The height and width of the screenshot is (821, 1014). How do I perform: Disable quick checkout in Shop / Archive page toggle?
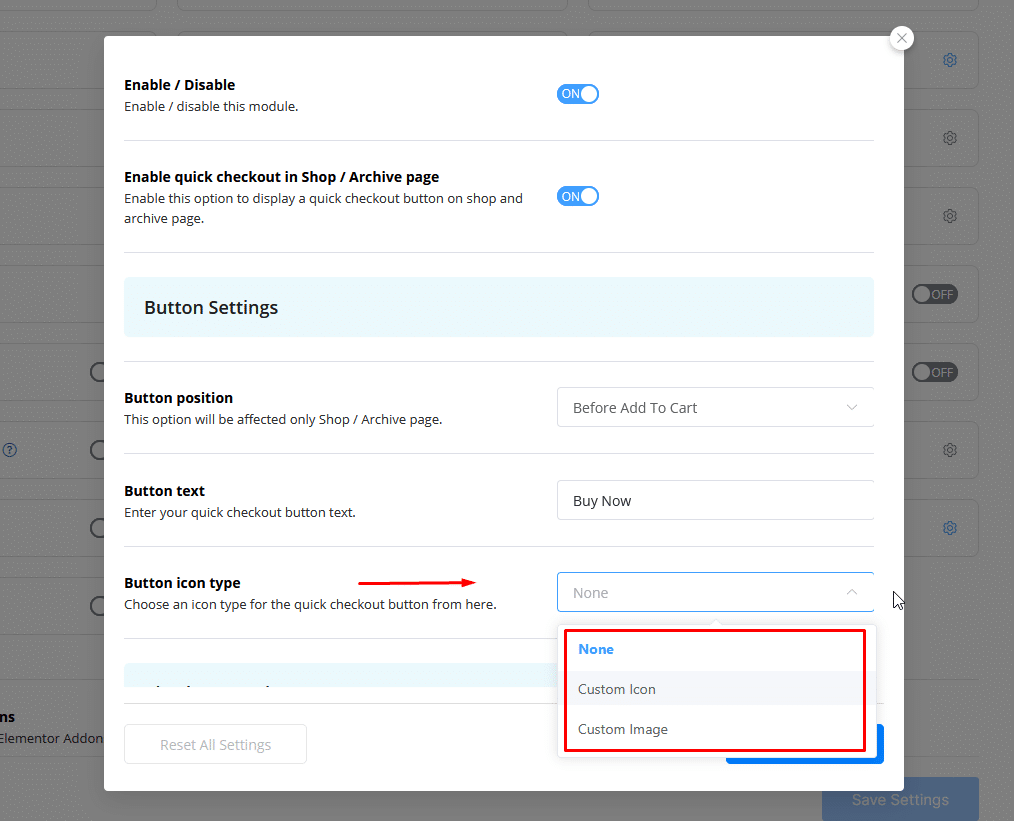578,196
